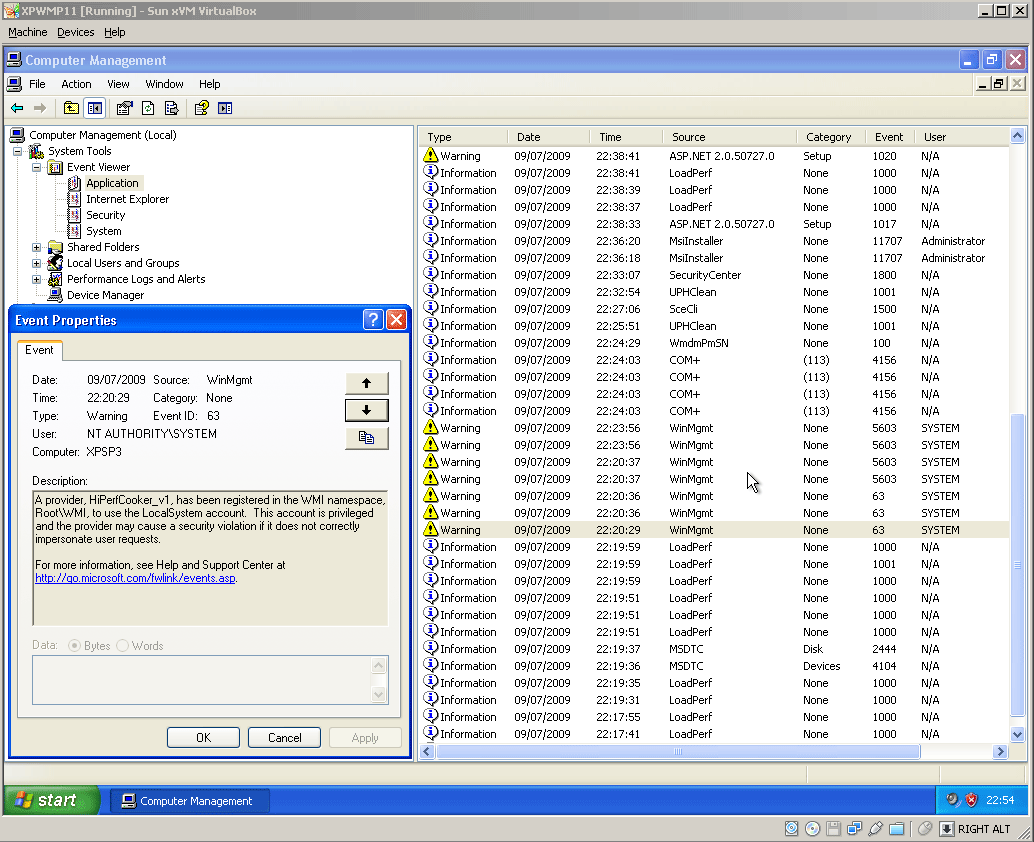Click the greyed Forward arrow in toolbar
Image resolution: width=1034 pixels, height=842 pixels.
(x=40, y=108)
